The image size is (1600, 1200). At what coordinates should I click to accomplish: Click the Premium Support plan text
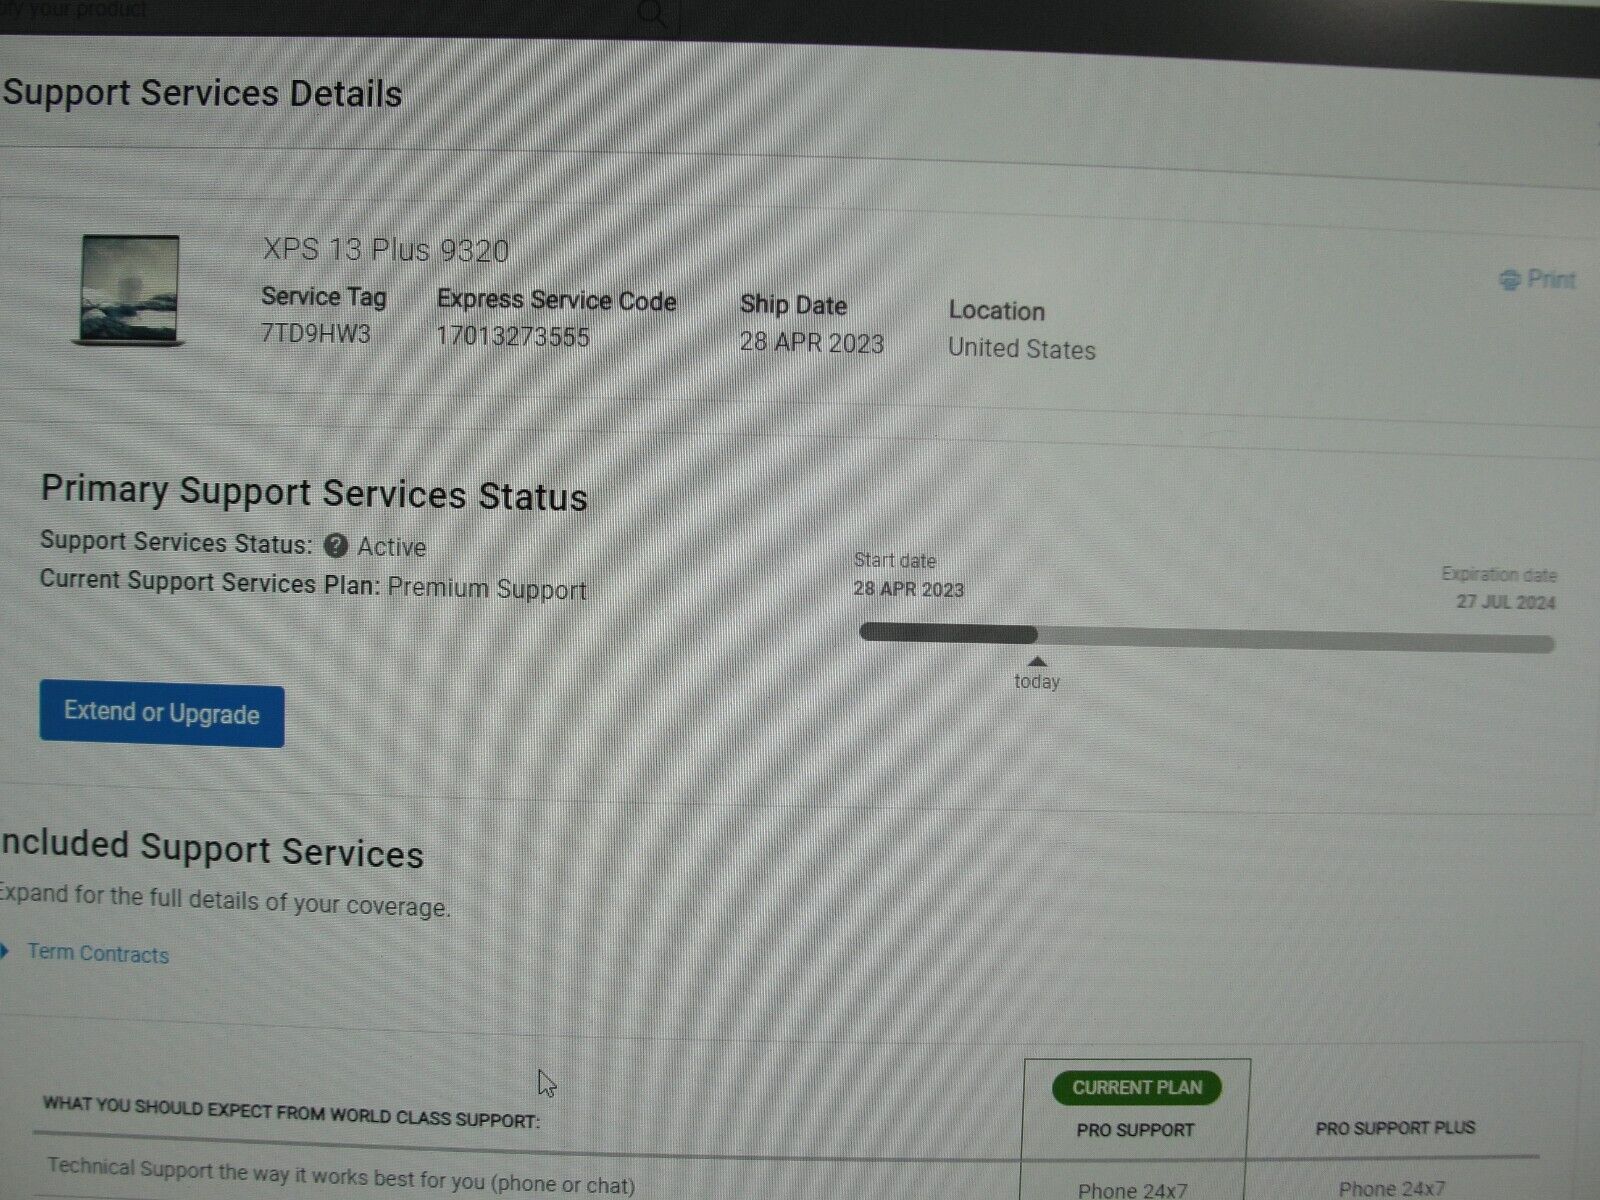pyautogui.click(x=487, y=588)
